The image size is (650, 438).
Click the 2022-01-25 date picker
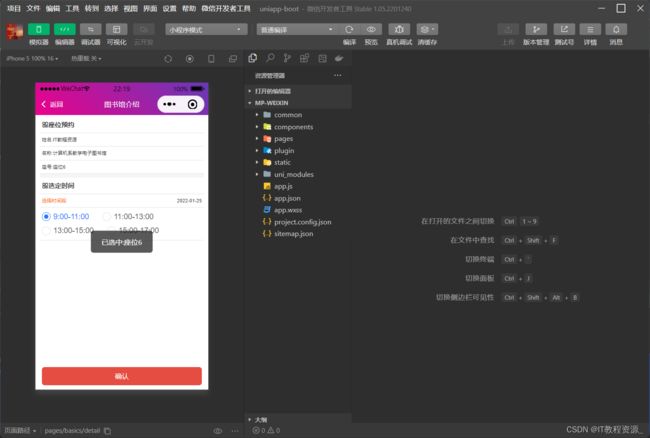click(189, 201)
